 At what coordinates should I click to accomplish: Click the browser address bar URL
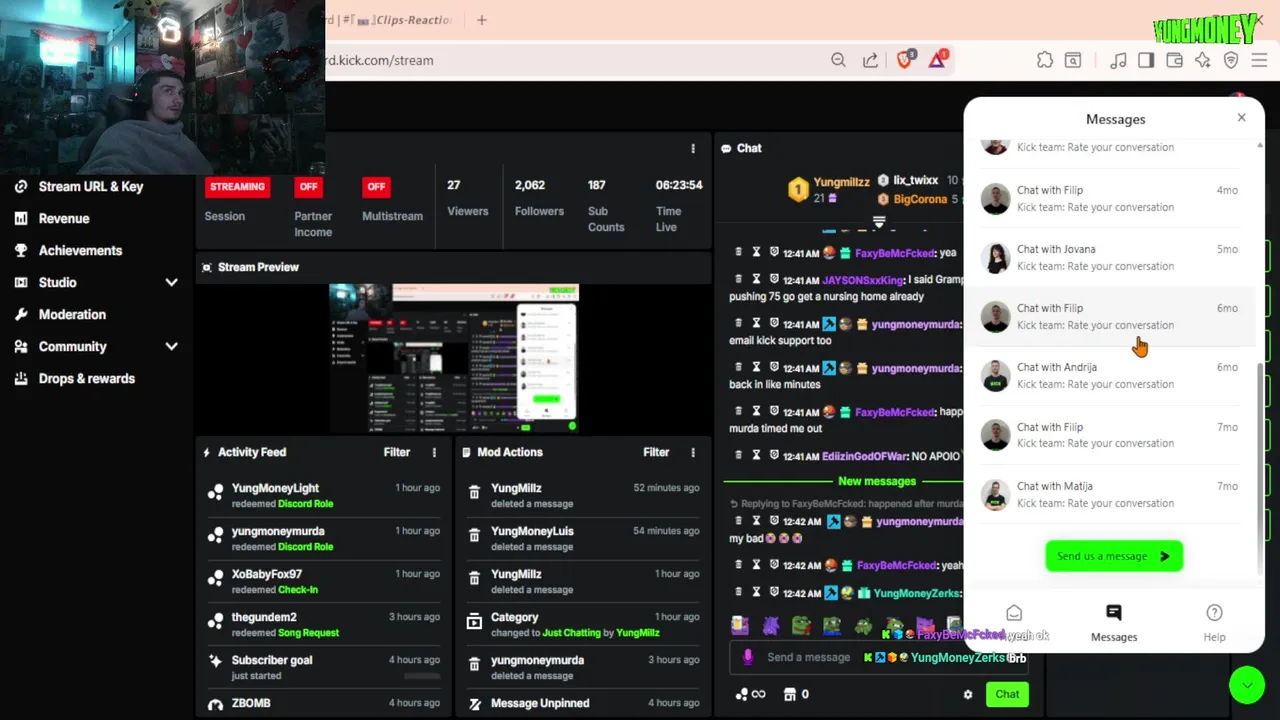[380, 60]
